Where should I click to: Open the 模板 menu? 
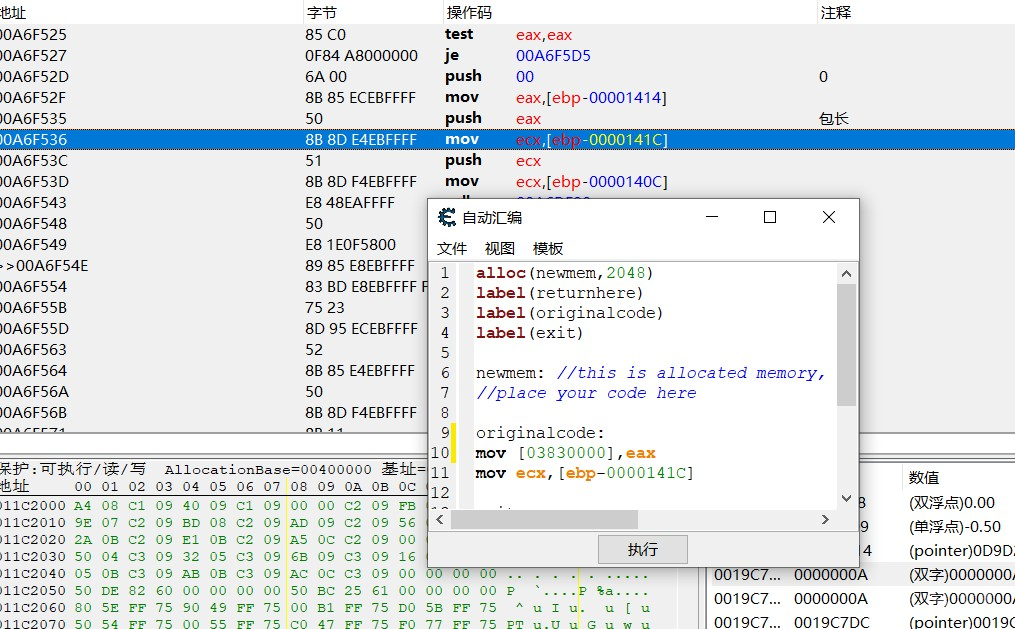point(548,248)
